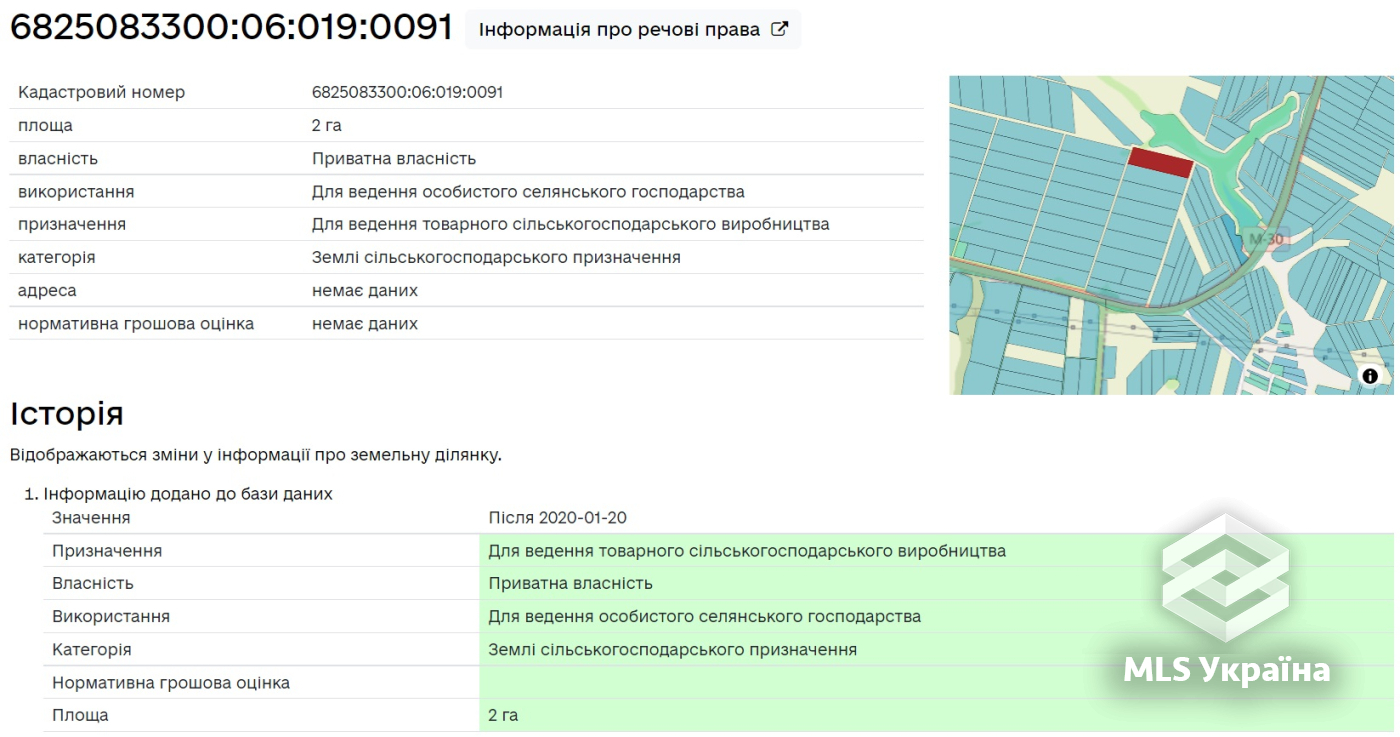Select the Призначення label in the history table
This screenshot has height=737, width=1400.
tap(107, 550)
